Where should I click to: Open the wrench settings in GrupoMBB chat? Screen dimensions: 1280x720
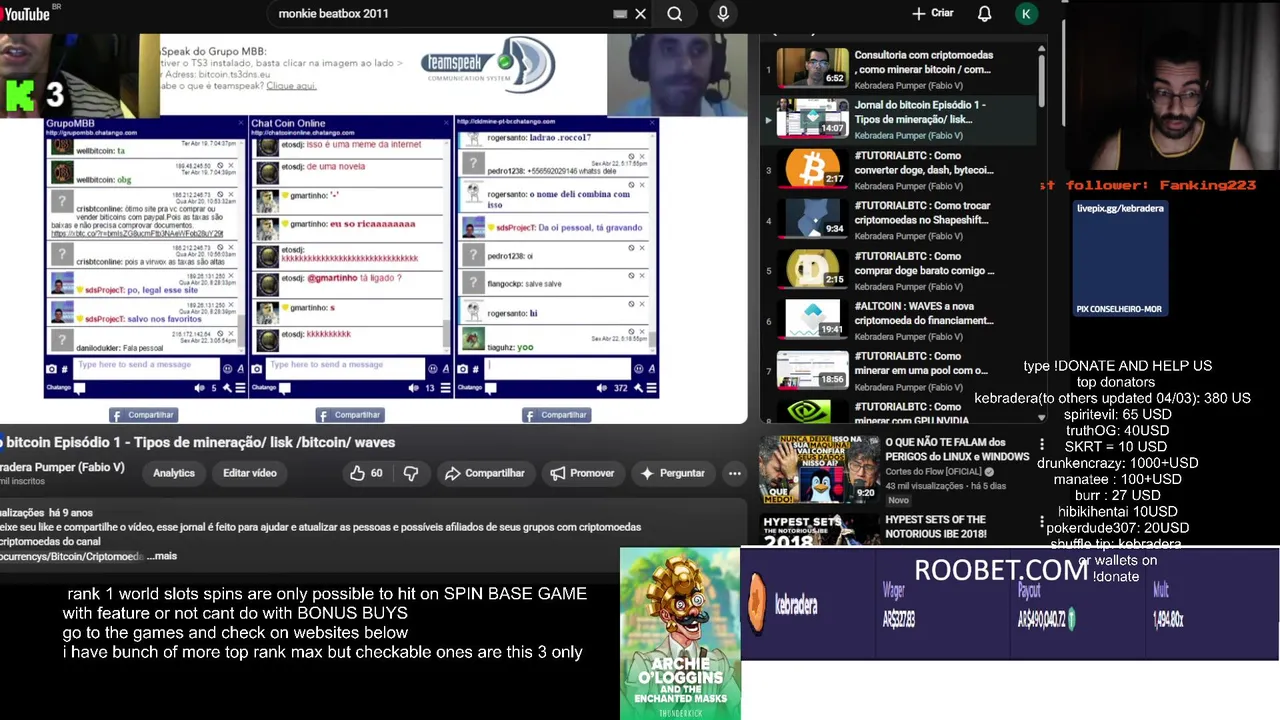(x=227, y=388)
